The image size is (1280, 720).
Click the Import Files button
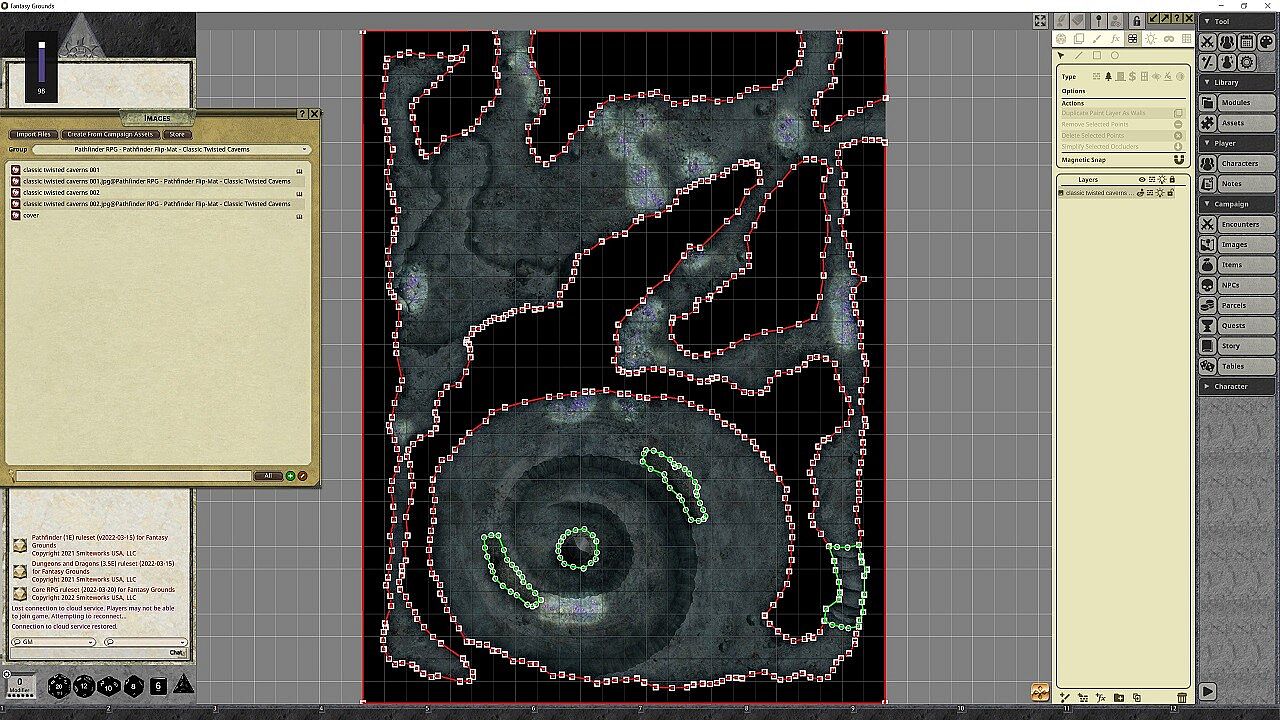coord(33,134)
